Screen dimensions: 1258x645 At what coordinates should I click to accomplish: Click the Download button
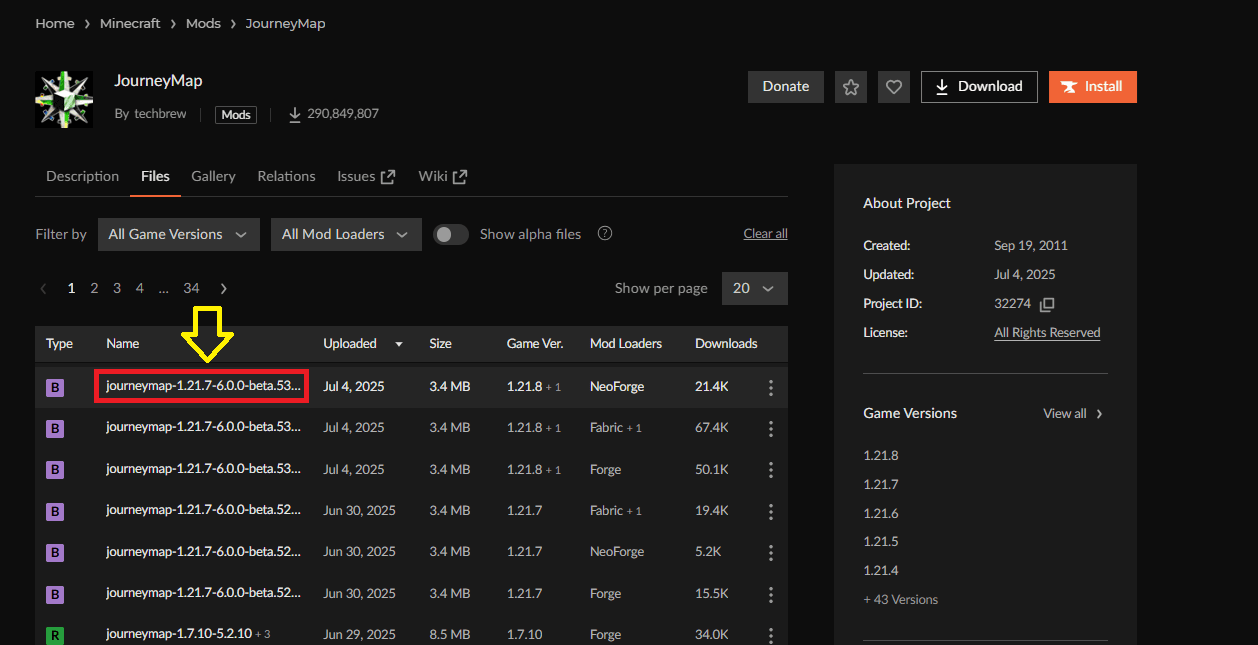979,87
